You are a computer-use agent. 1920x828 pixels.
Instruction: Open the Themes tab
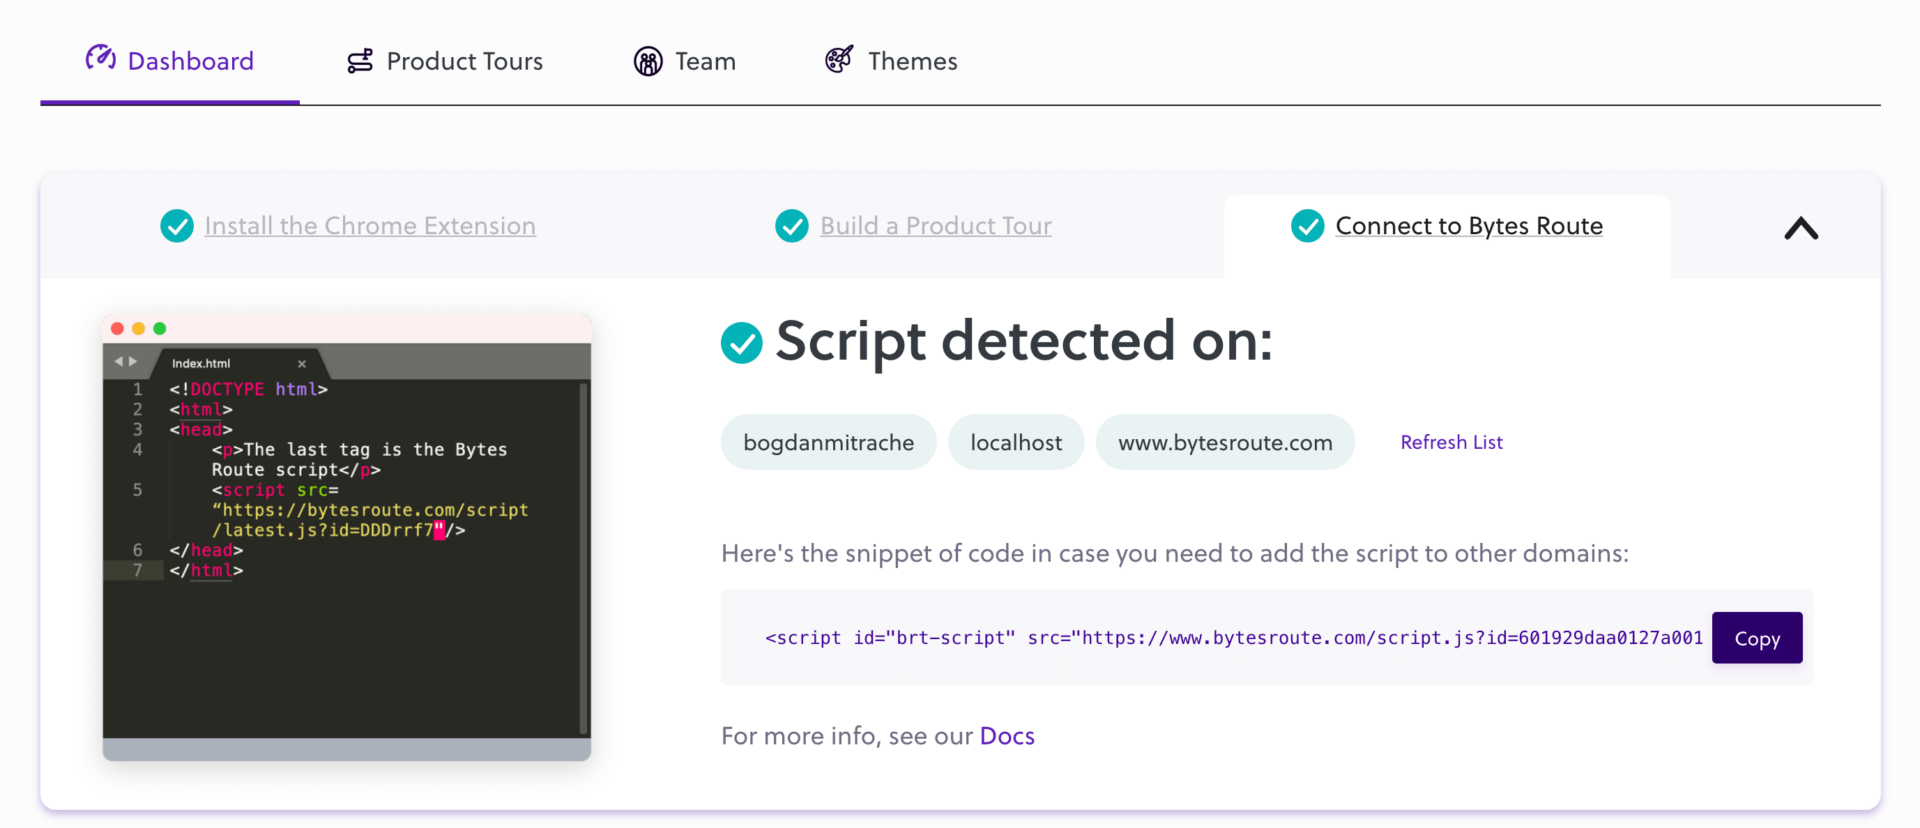point(891,61)
